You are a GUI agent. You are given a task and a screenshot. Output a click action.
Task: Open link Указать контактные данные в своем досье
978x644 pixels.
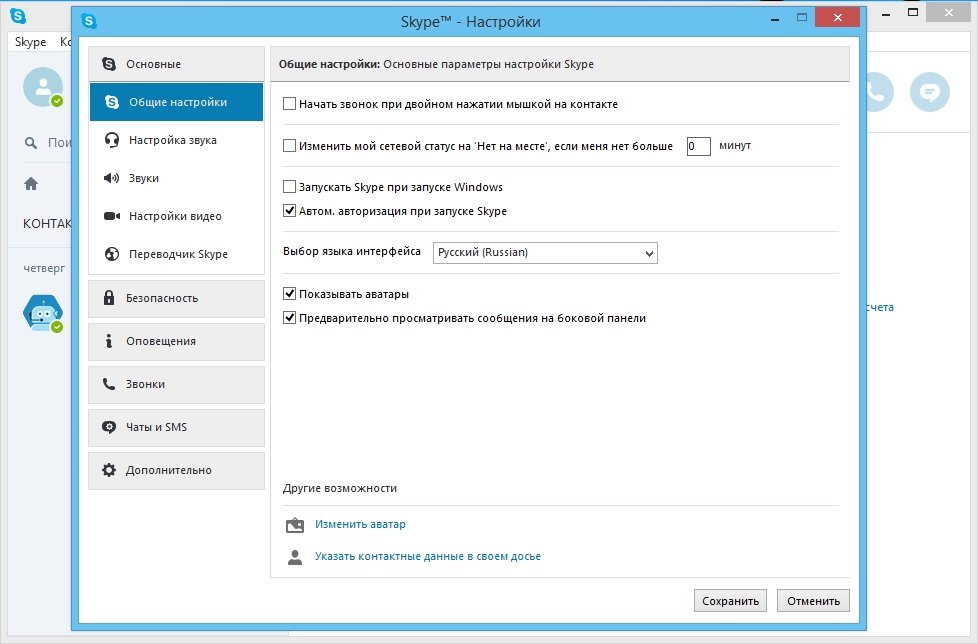[428, 556]
